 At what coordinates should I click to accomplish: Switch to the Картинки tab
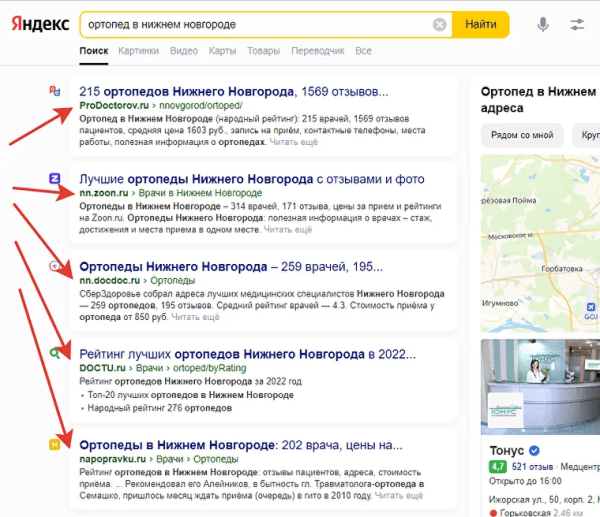click(x=138, y=51)
